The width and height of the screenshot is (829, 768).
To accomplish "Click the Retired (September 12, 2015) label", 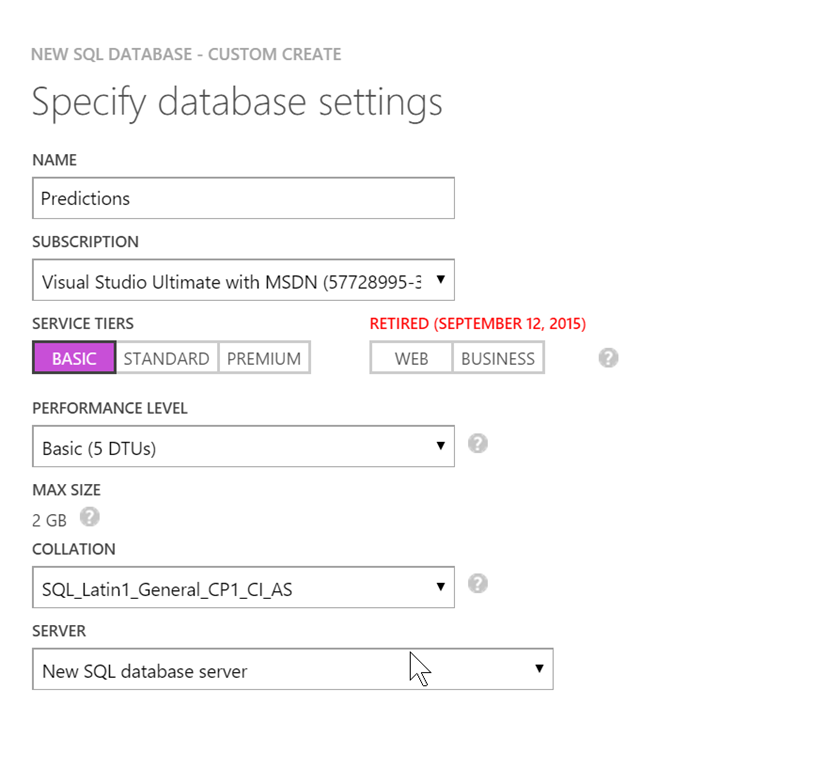I will (478, 324).
